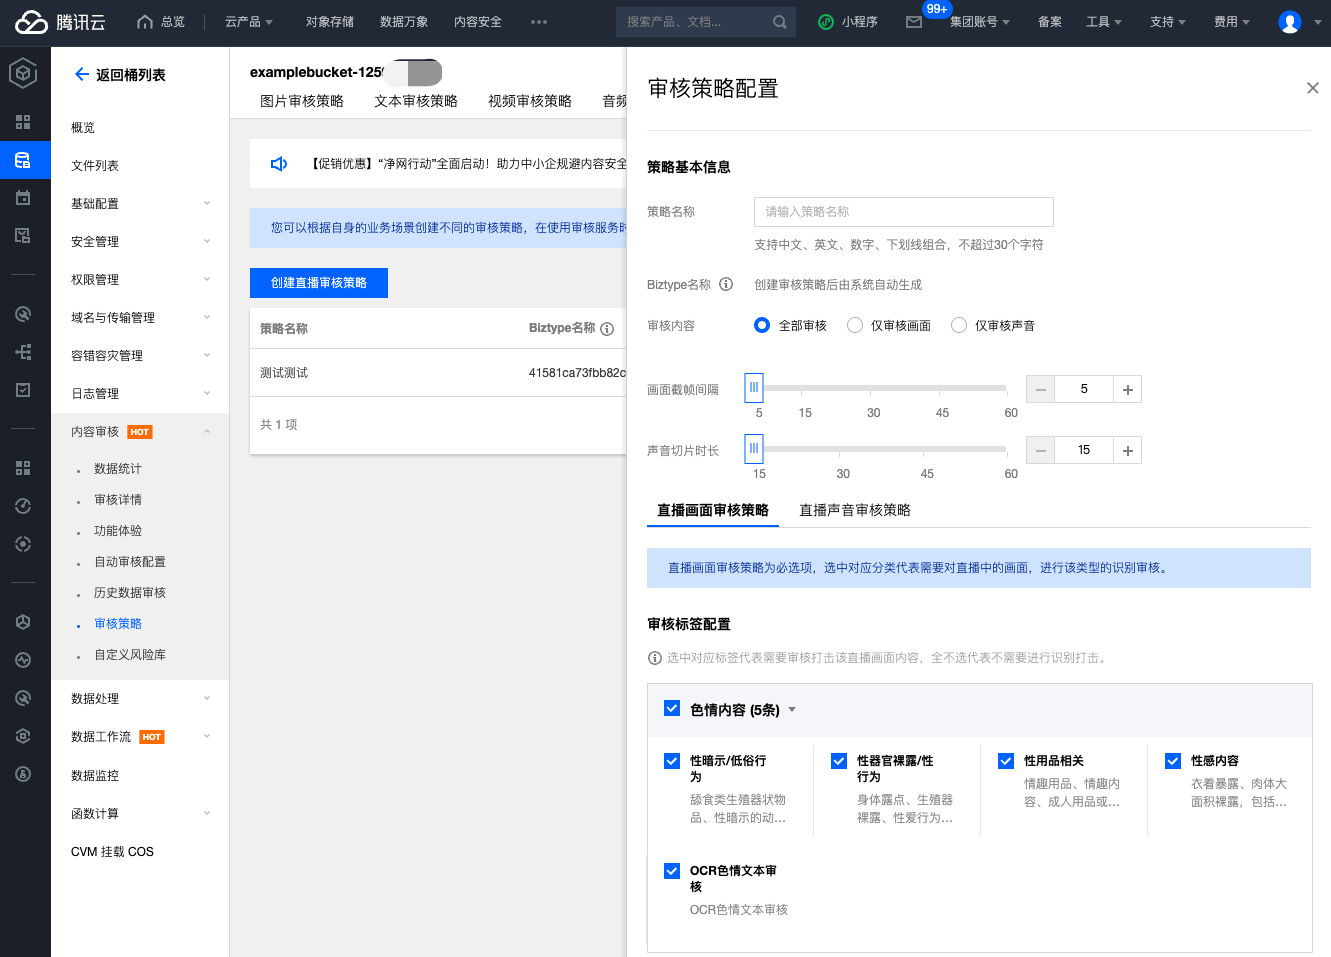Toggle the 性用品相关 checkbox

tap(1006, 761)
